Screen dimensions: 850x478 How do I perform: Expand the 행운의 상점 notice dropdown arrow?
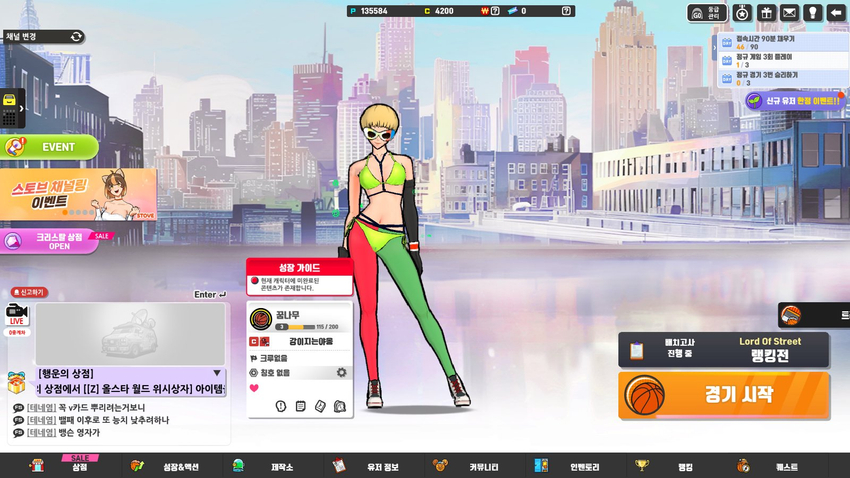tap(217, 373)
